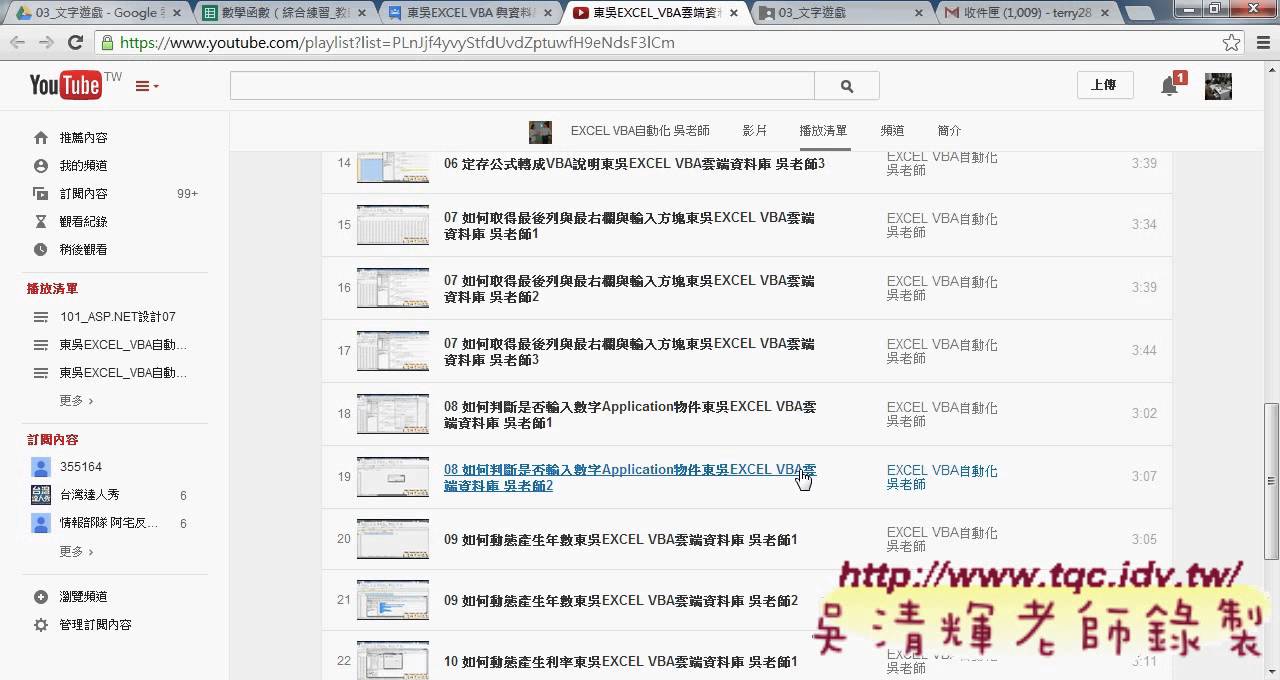1280x680 pixels.
Task: Open the YouTube guide menu dropdown
Action: (147, 87)
